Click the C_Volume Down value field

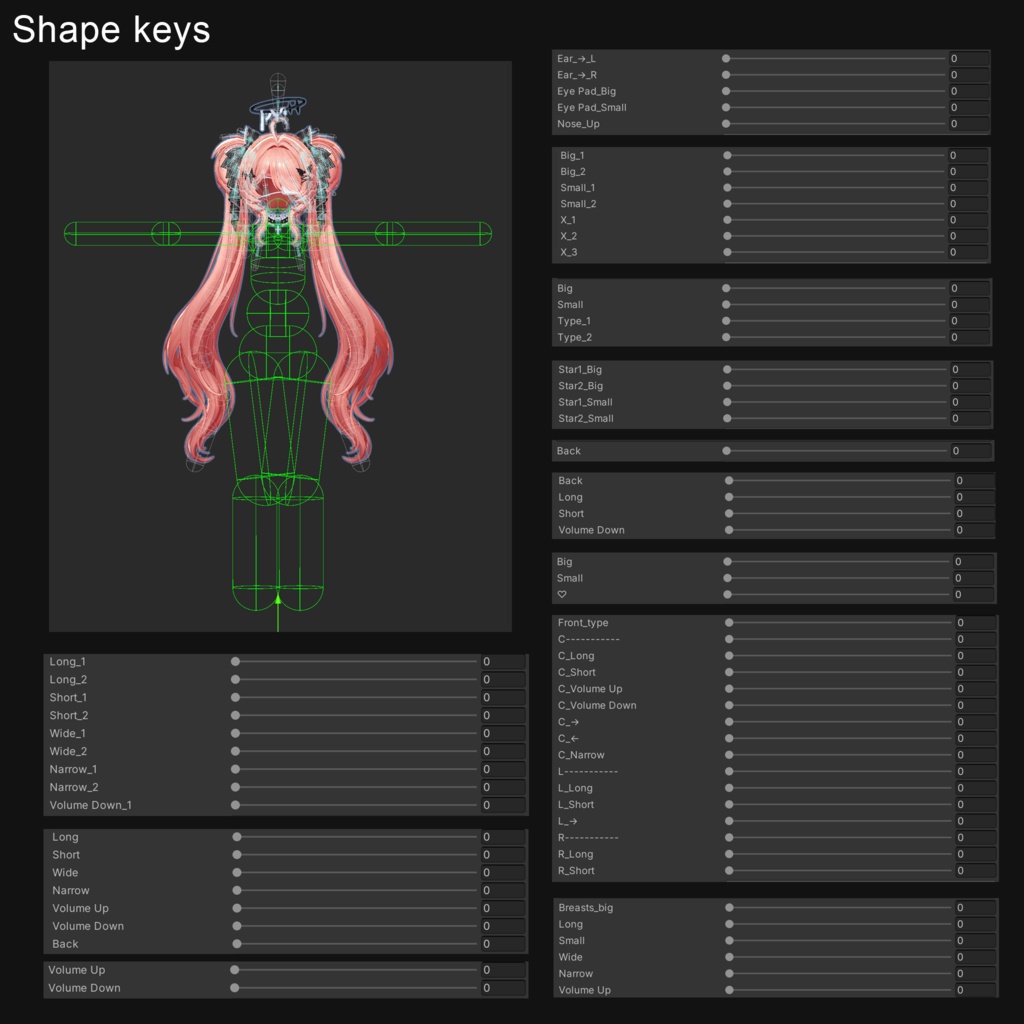976,705
